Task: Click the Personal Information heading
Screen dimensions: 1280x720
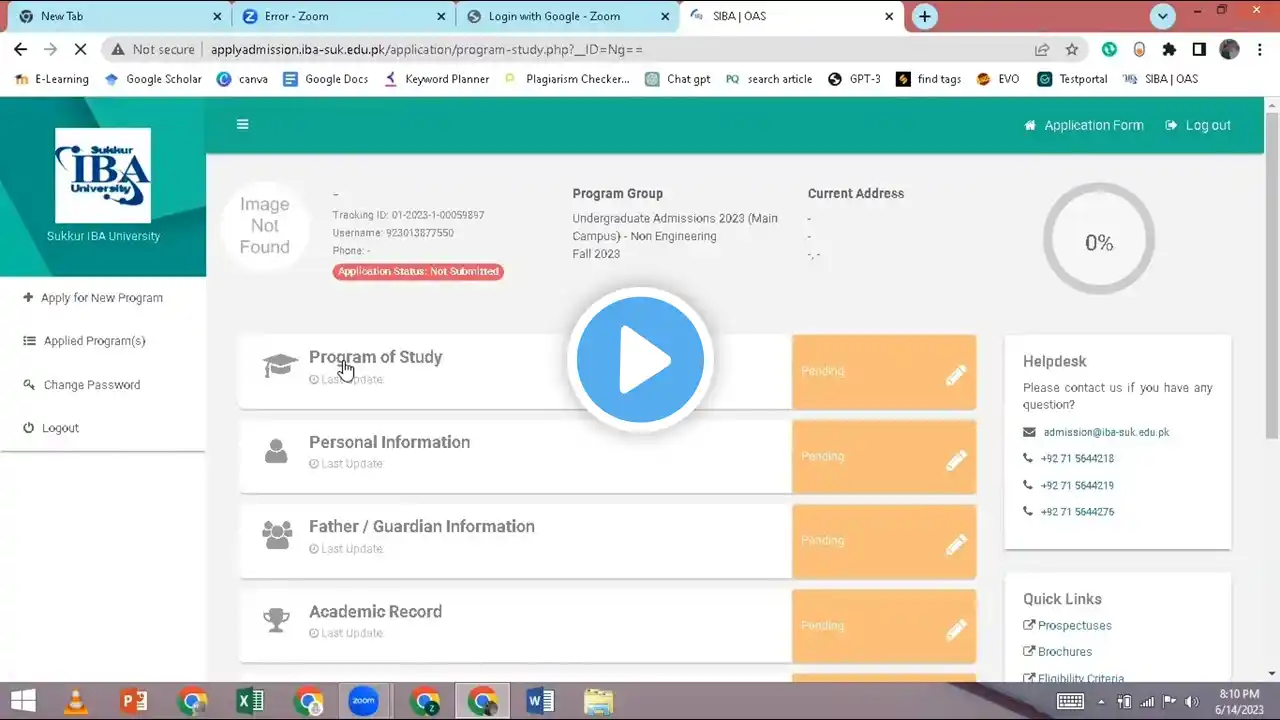Action: point(389,442)
